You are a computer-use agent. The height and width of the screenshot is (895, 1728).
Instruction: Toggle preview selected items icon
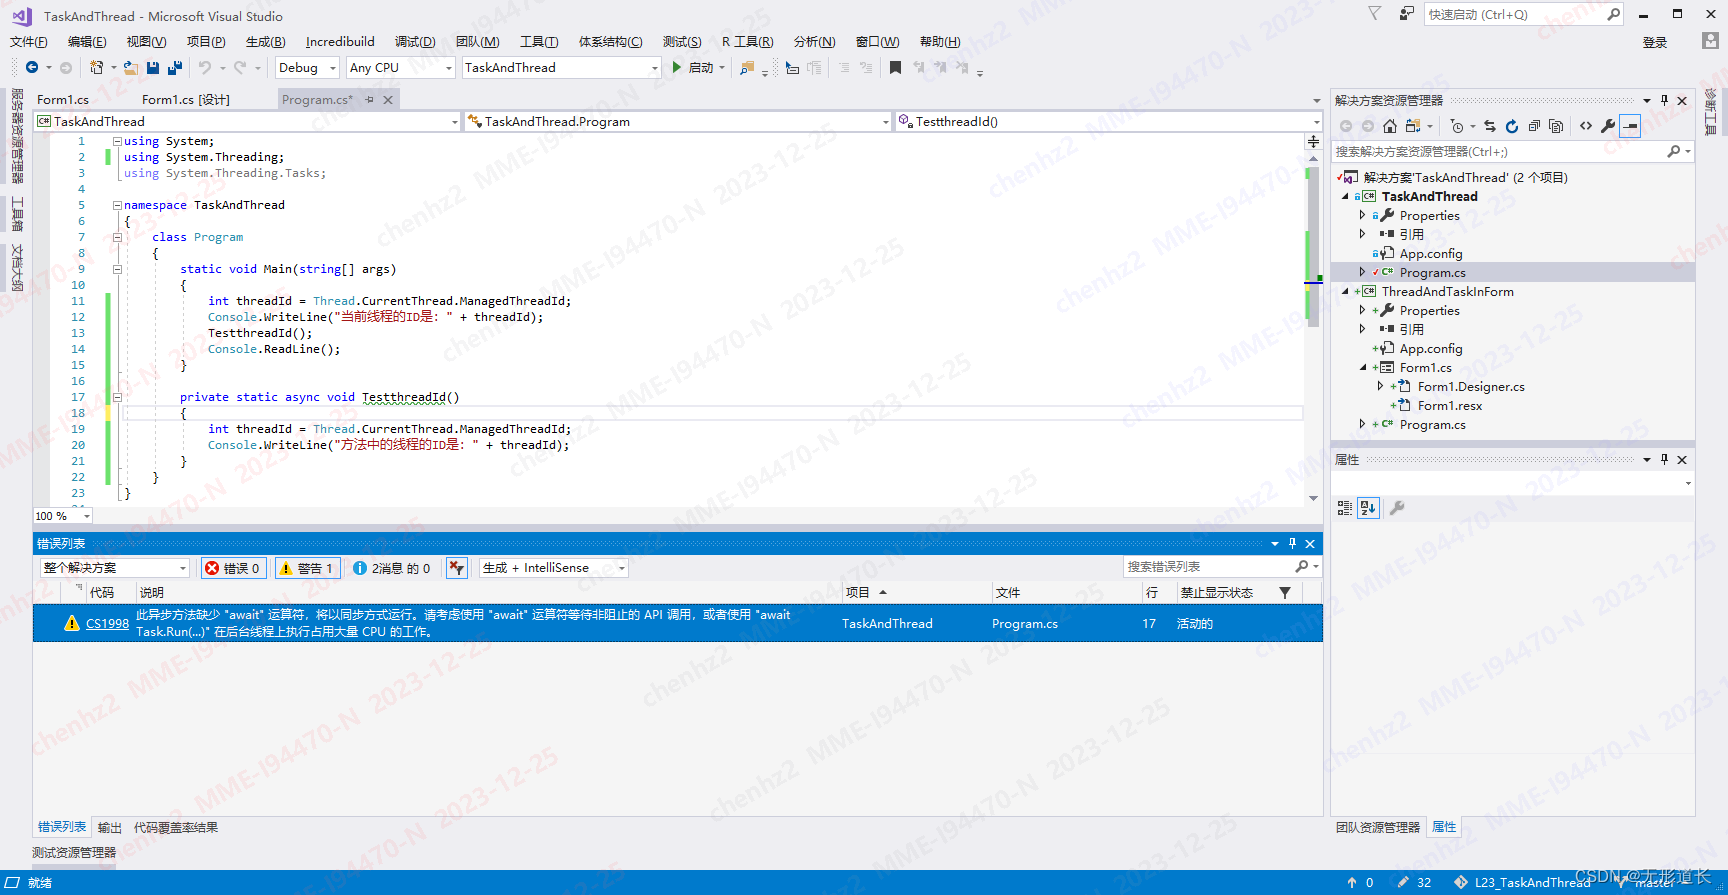point(1631,126)
